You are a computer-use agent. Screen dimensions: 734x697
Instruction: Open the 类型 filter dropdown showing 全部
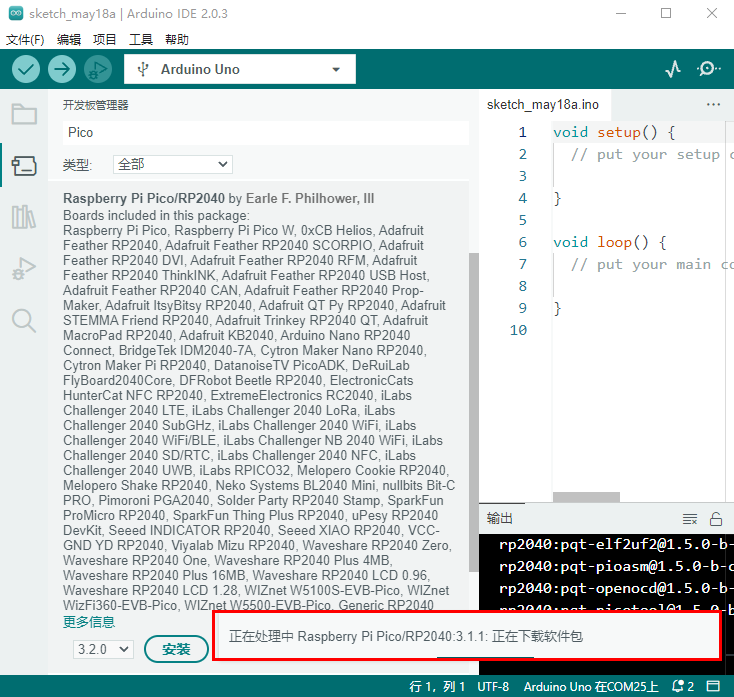coord(173,164)
